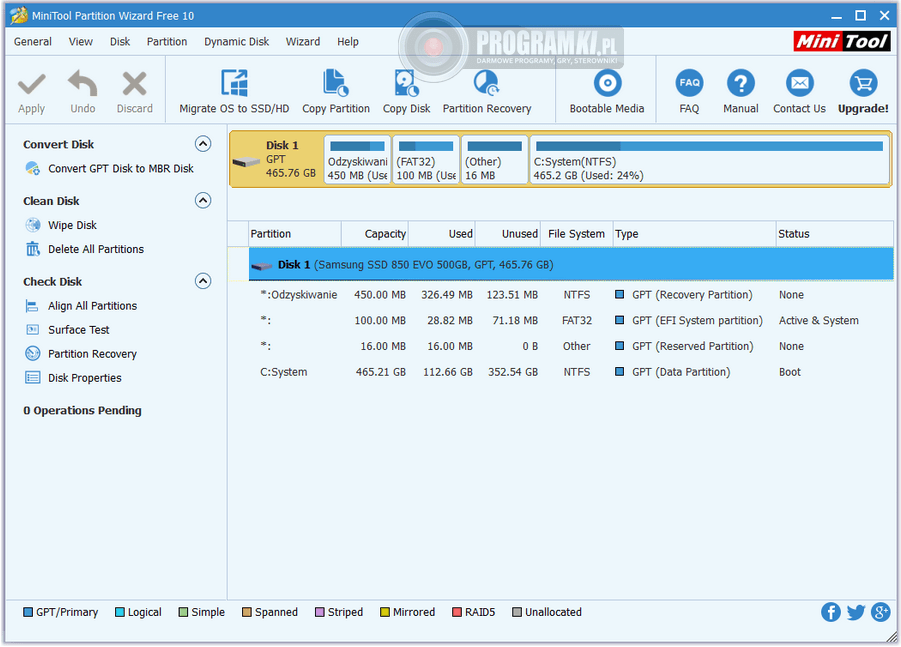Click the Undo arrow icon
This screenshot has width=901, height=647.
[x=82, y=84]
